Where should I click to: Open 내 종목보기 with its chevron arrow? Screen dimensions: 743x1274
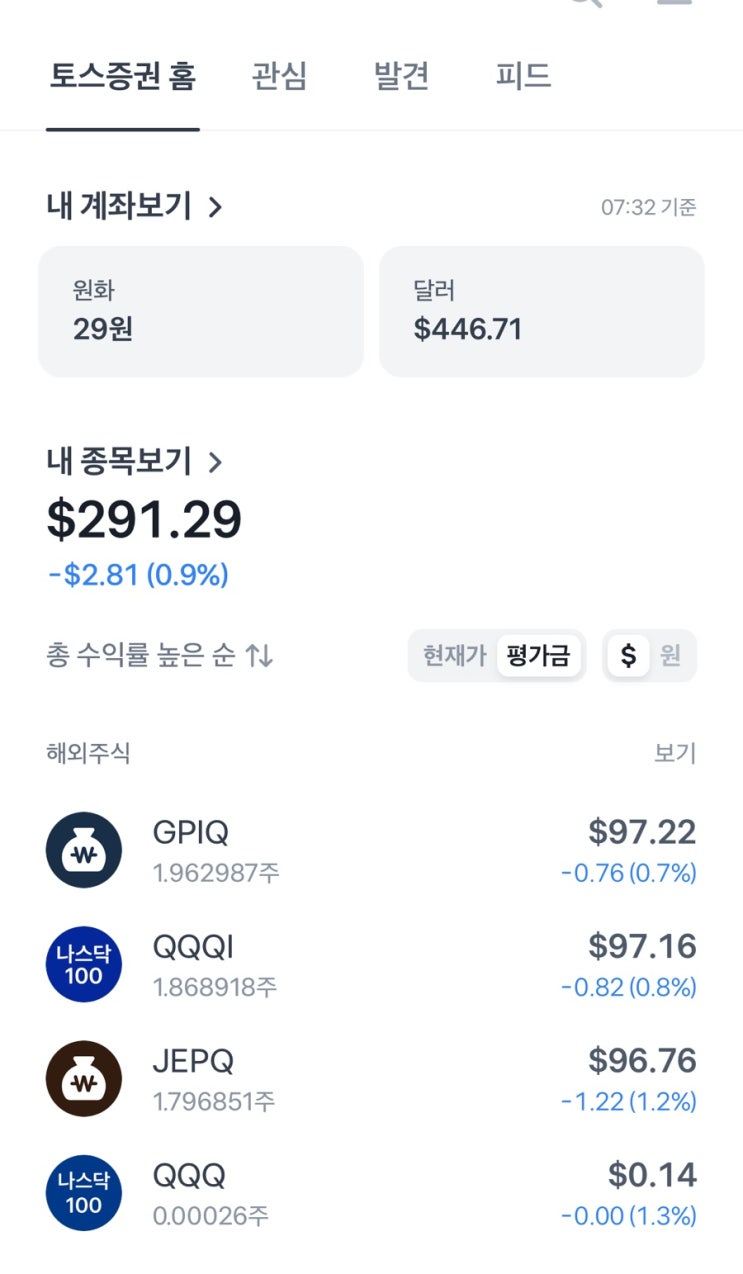click(216, 462)
